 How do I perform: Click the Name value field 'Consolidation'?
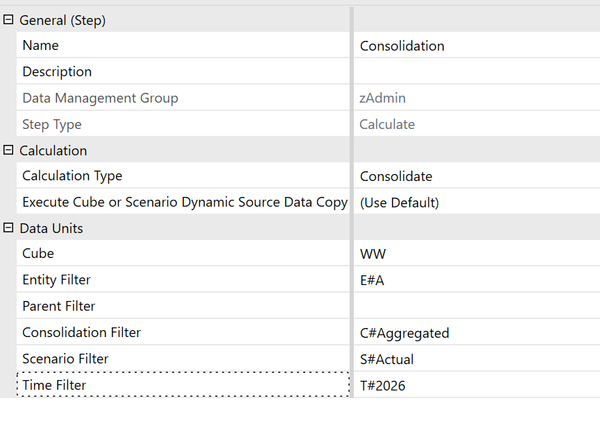(402, 46)
